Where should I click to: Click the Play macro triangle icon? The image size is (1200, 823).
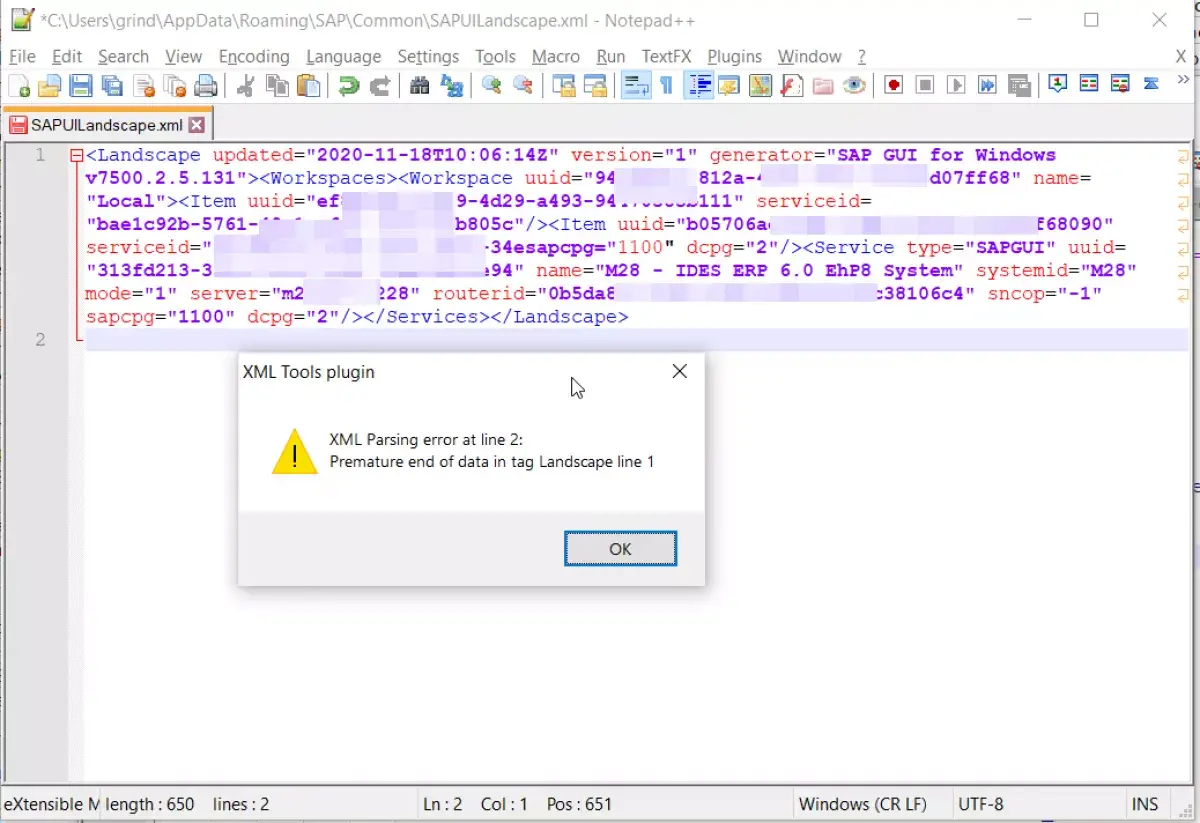click(956, 86)
